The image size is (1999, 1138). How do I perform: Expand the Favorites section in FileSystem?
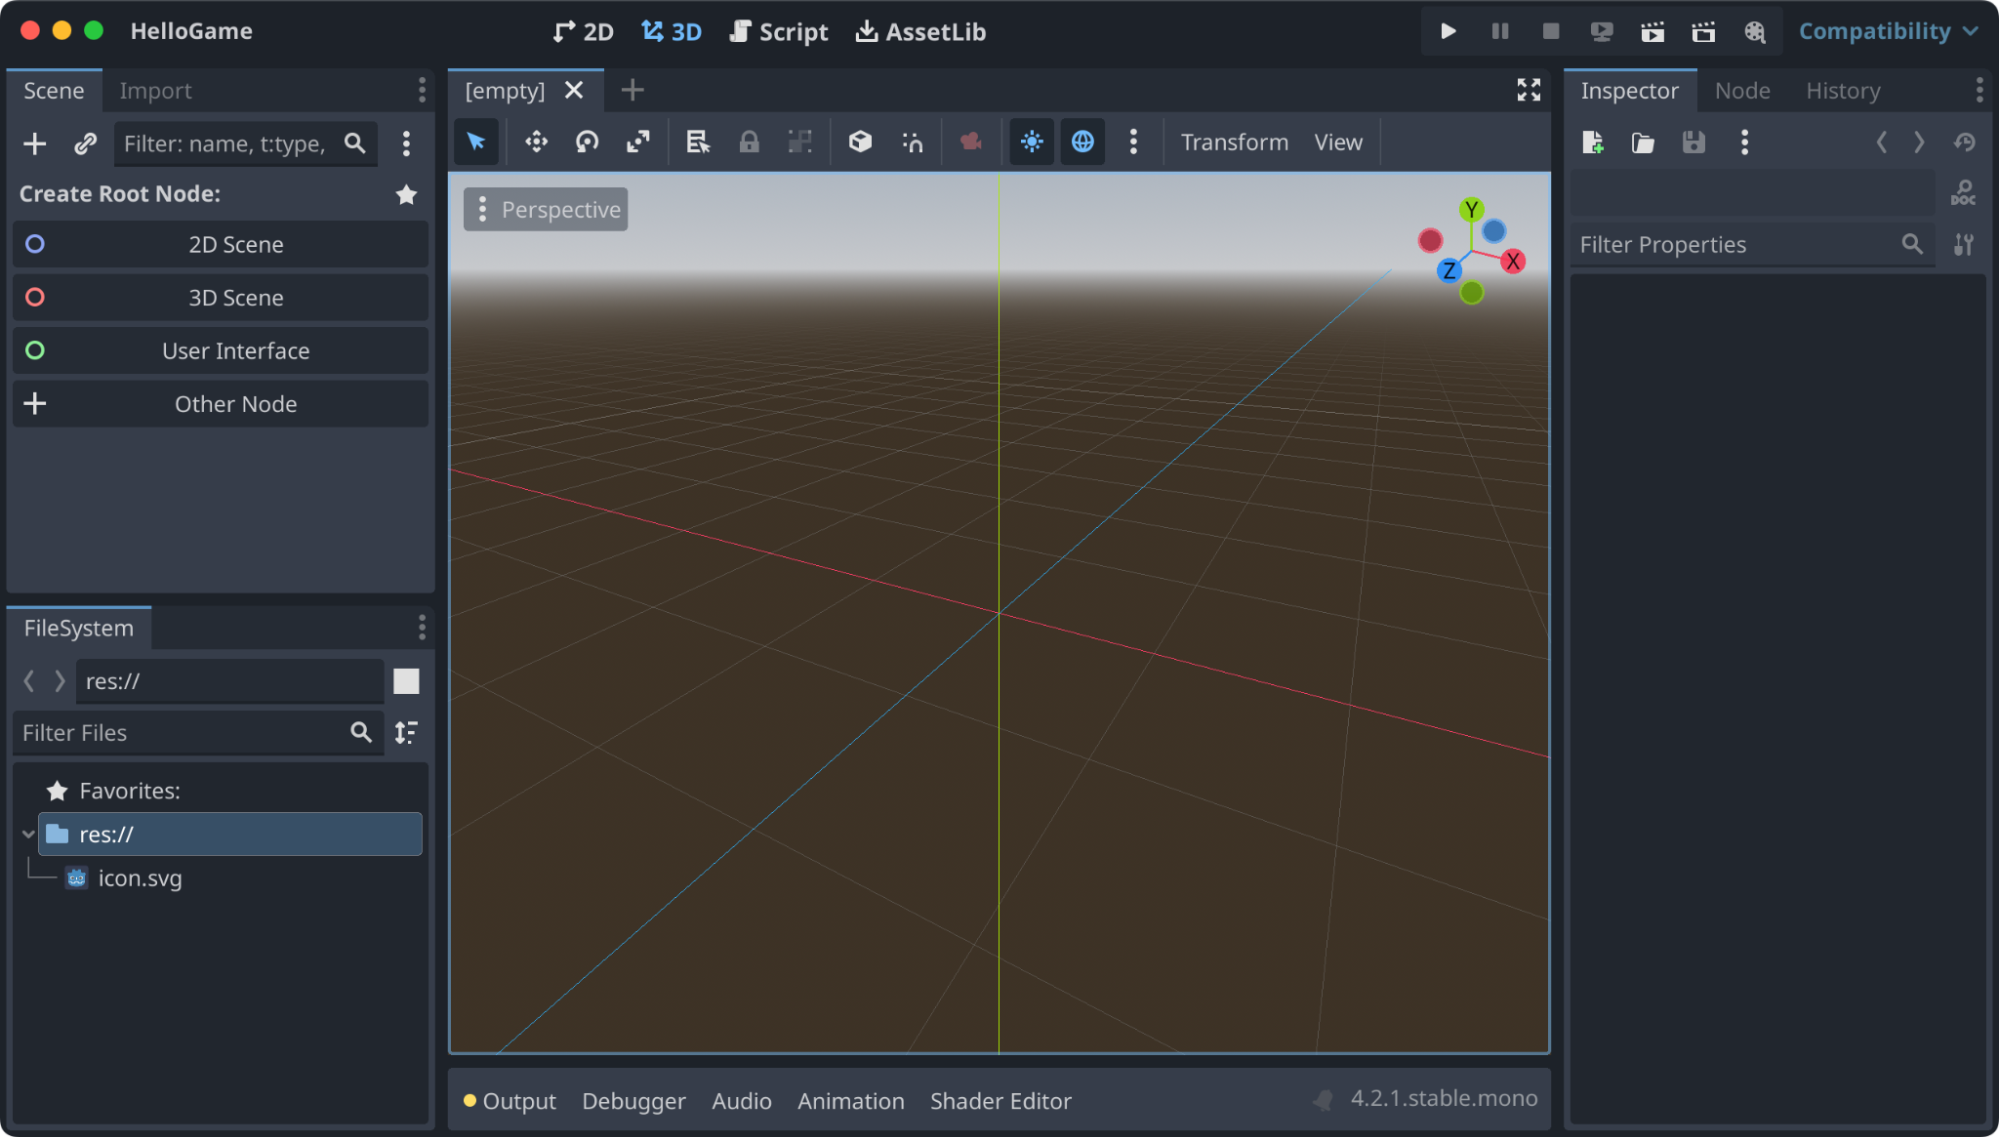[55, 789]
